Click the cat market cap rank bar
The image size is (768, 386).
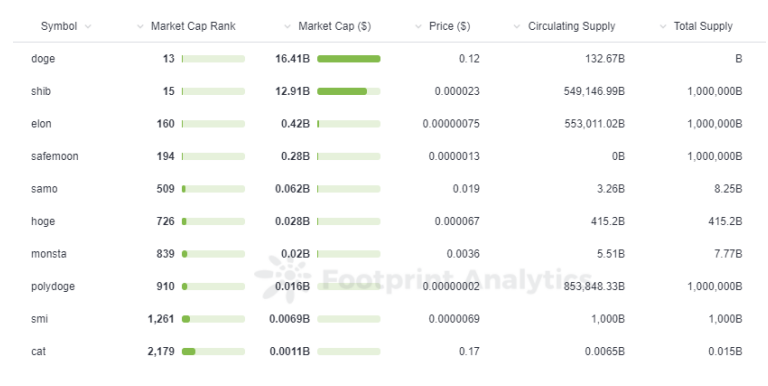coord(213,351)
